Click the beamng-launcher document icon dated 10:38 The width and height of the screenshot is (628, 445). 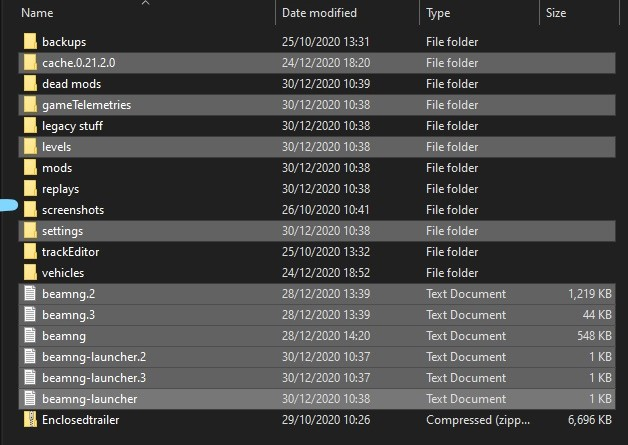(x=30, y=399)
